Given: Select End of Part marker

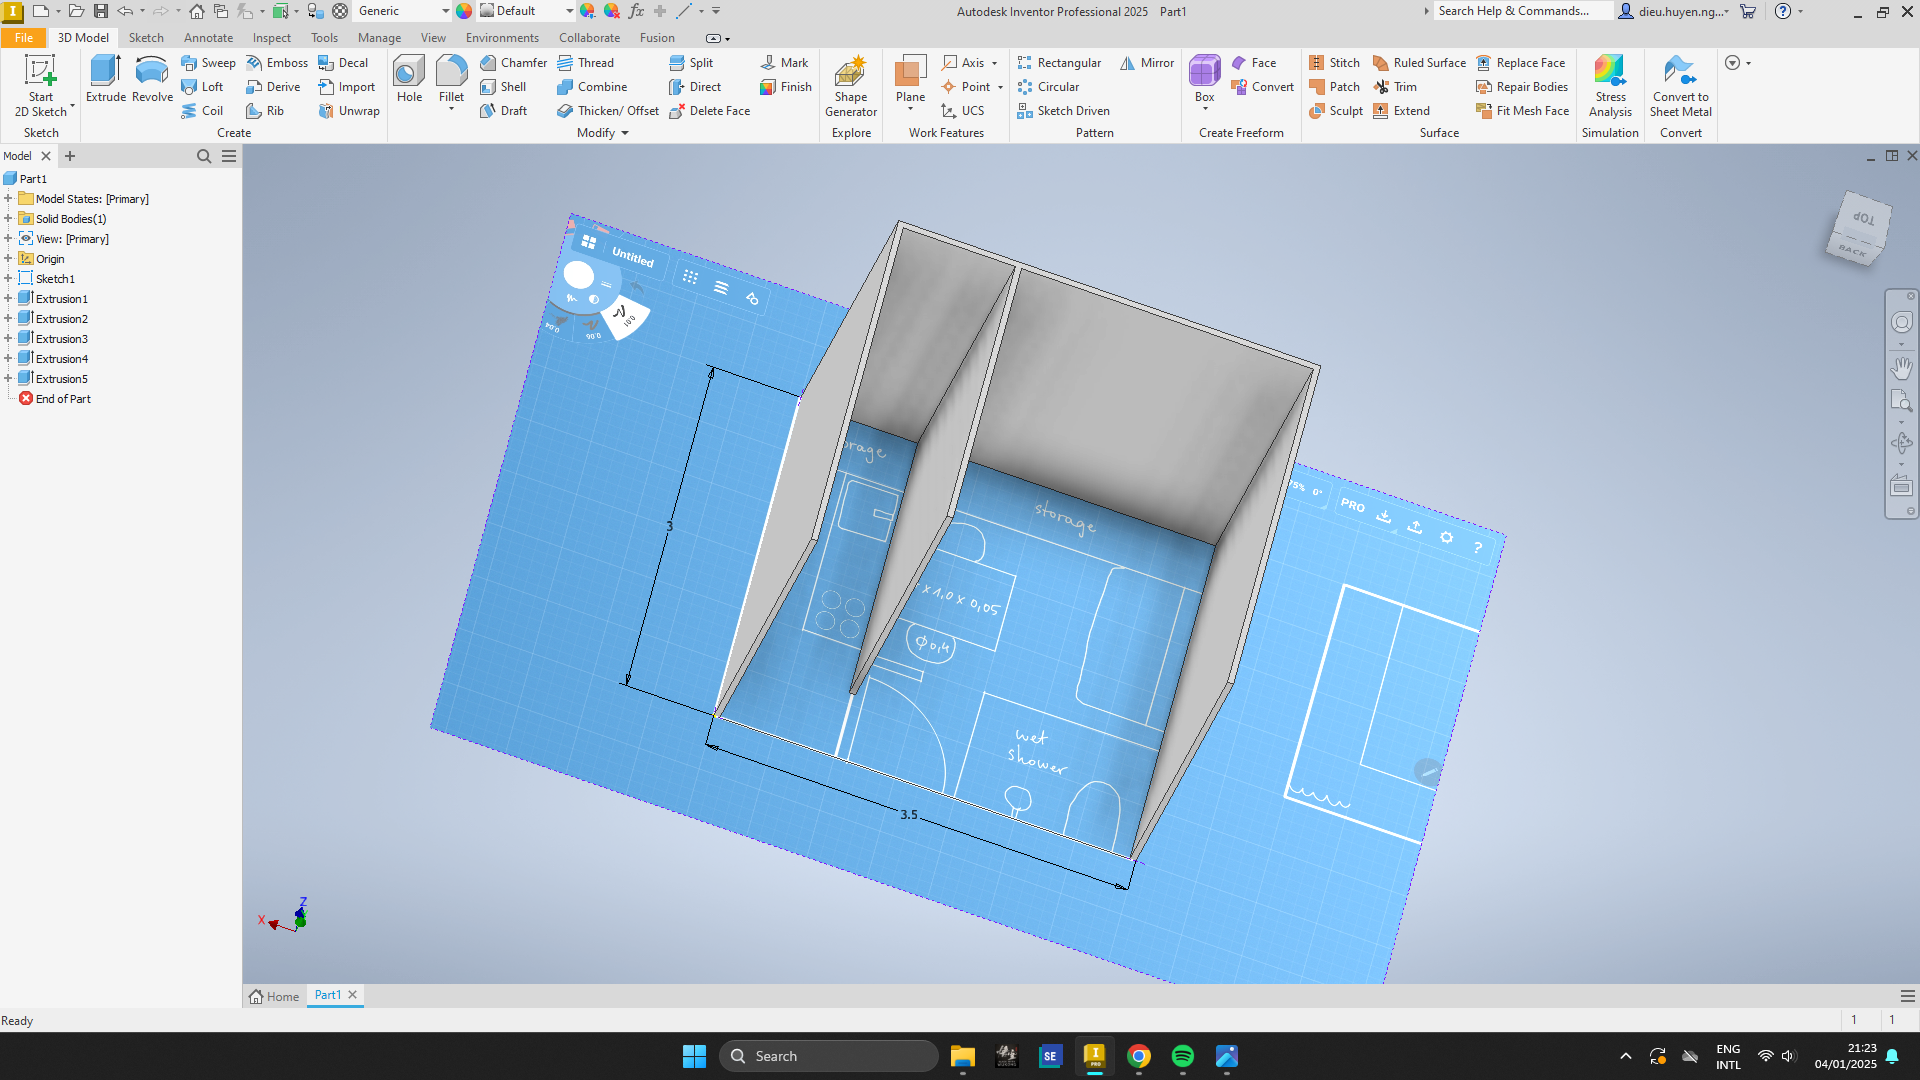Looking at the screenshot, I should [x=63, y=399].
